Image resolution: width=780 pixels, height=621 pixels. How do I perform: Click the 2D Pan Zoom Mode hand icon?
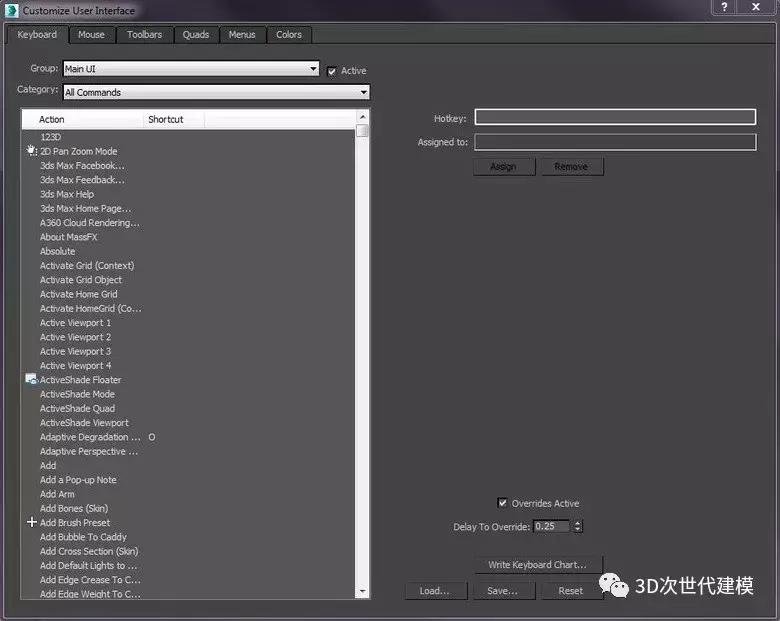[32, 151]
